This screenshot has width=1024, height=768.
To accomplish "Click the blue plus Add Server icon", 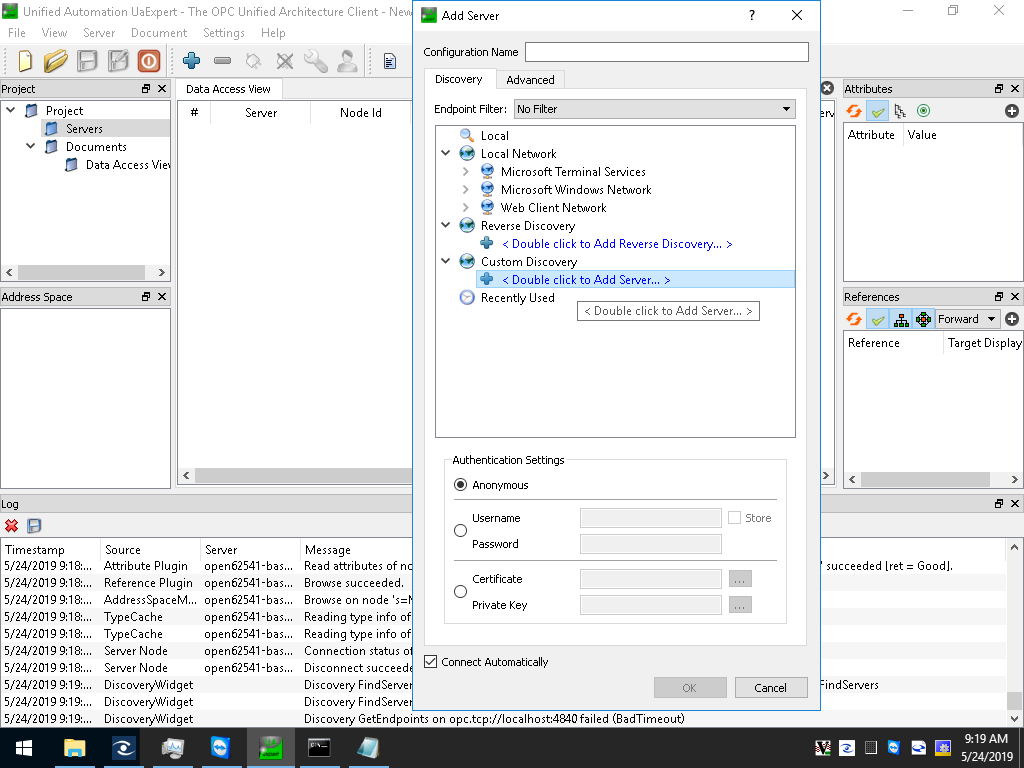I will click(191, 61).
